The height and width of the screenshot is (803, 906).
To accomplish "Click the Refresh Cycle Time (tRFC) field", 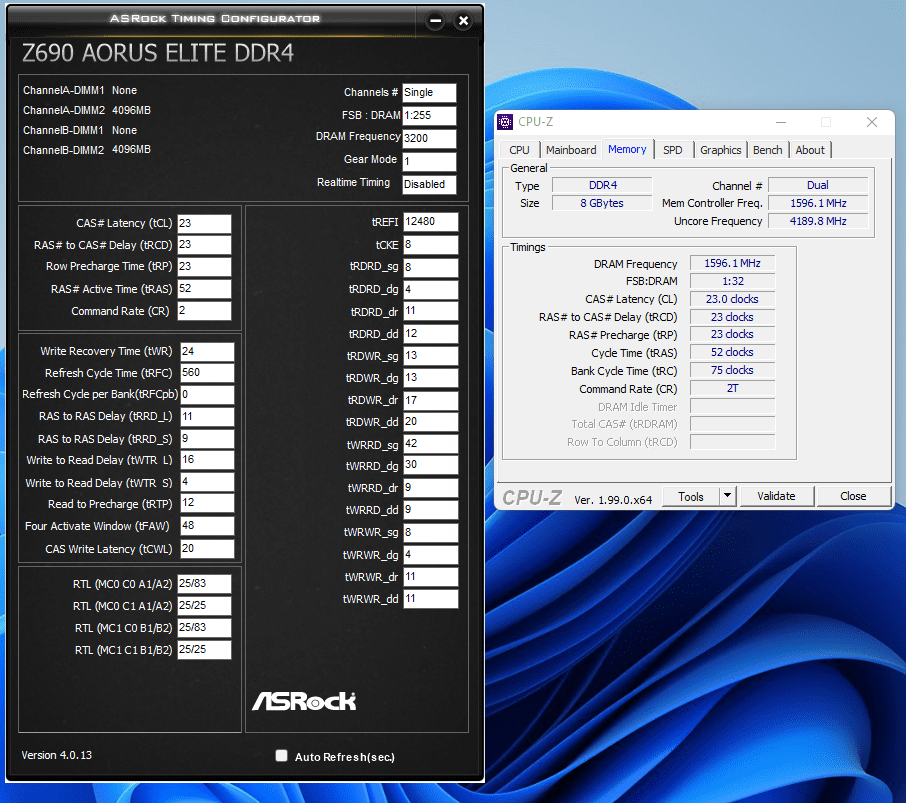I will [207, 373].
